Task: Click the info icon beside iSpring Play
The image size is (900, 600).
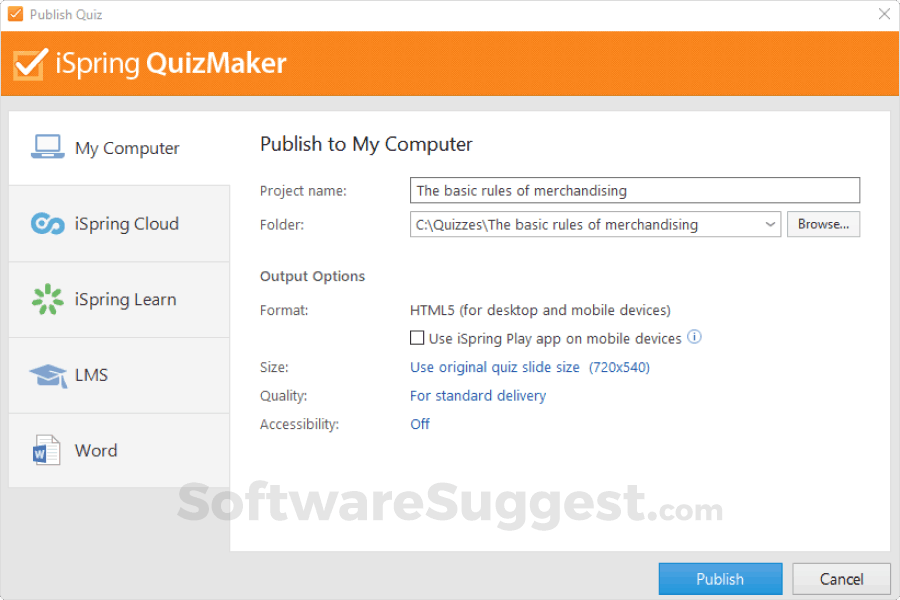Action: [694, 338]
